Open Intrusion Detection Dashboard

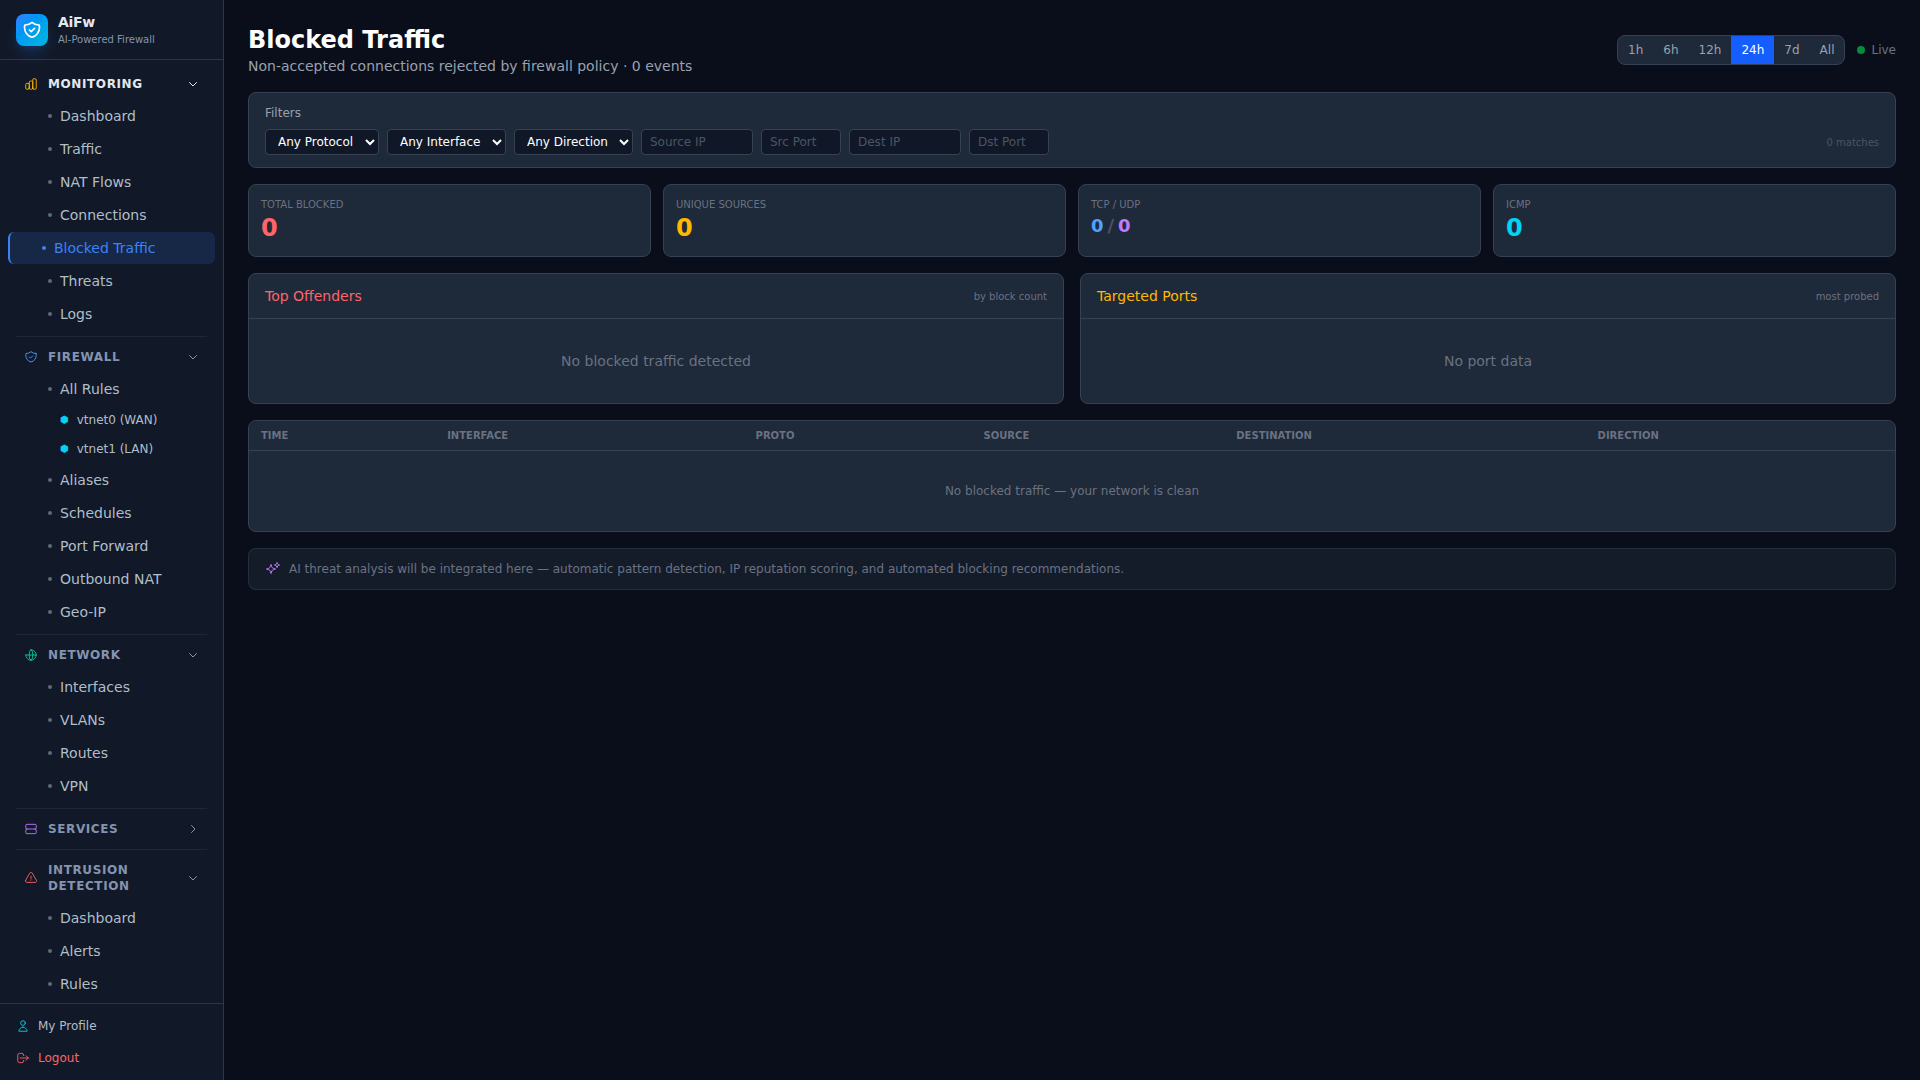[111, 918]
